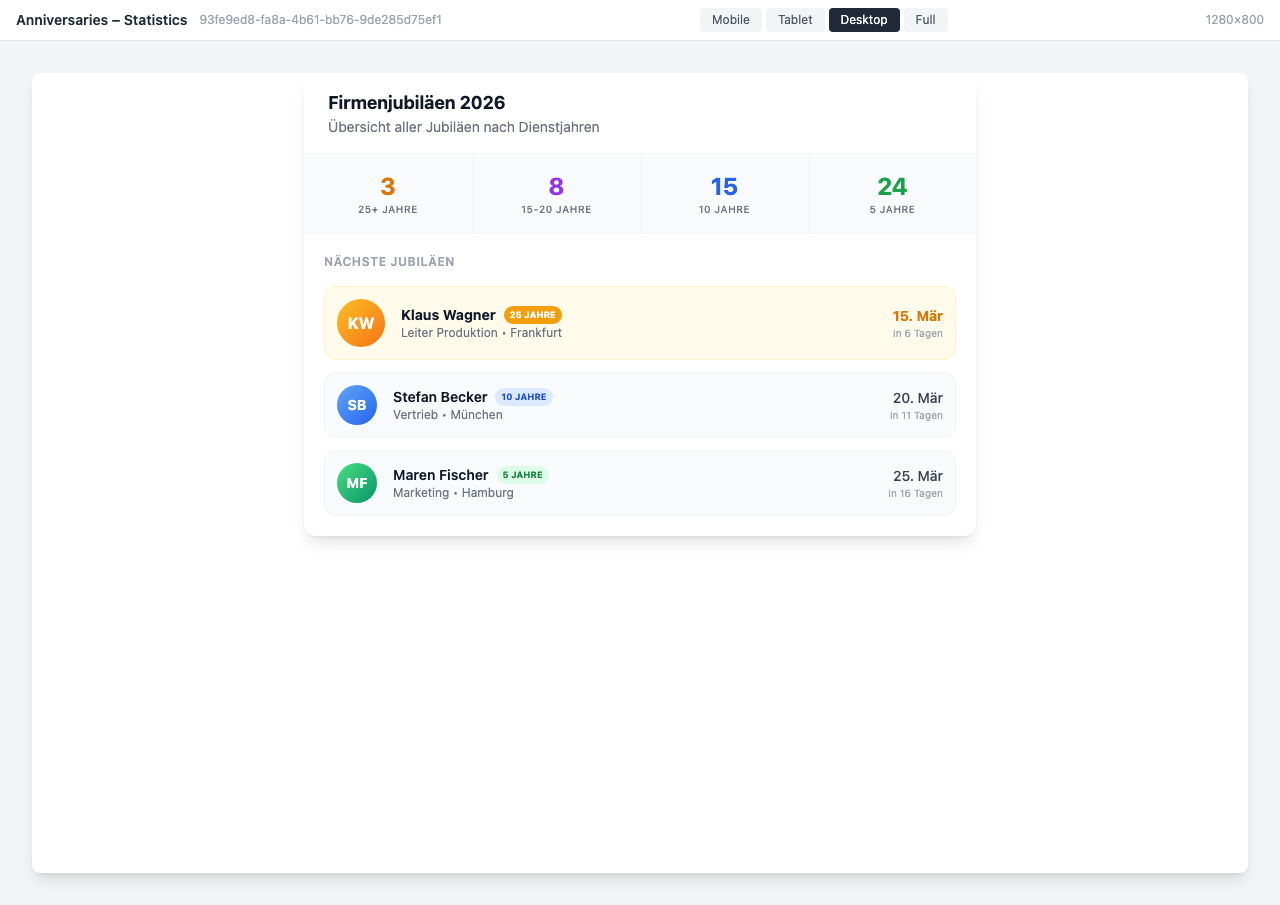Click Maren Fischer's green MF avatar
This screenshot has height=905, width=1280.
tap(357, 483)
